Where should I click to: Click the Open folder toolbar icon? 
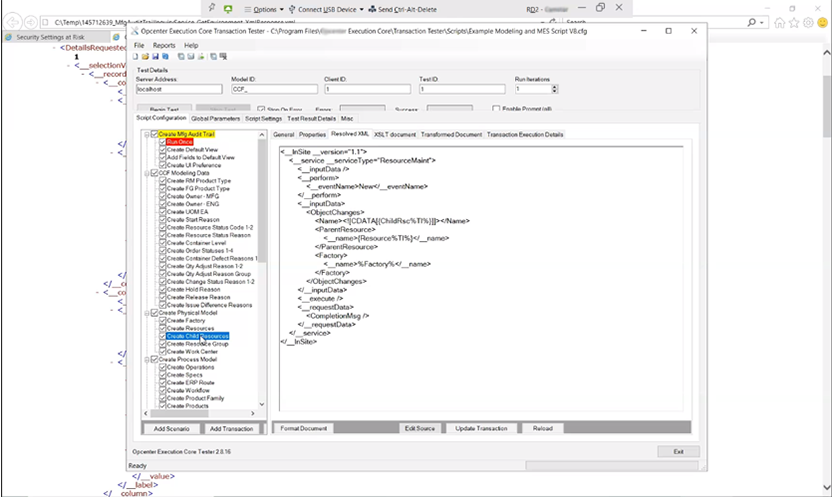tap(147, 56)
